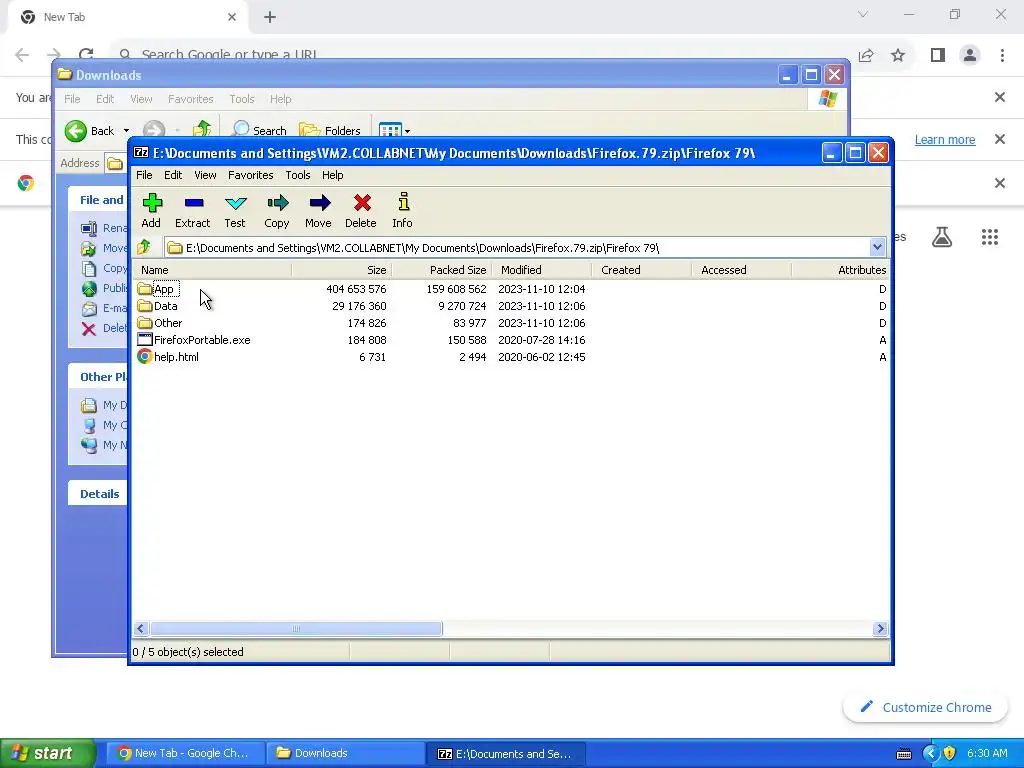Bookmark this tab with the star icon
The image size is (1024, 768).
coord(898,56)
